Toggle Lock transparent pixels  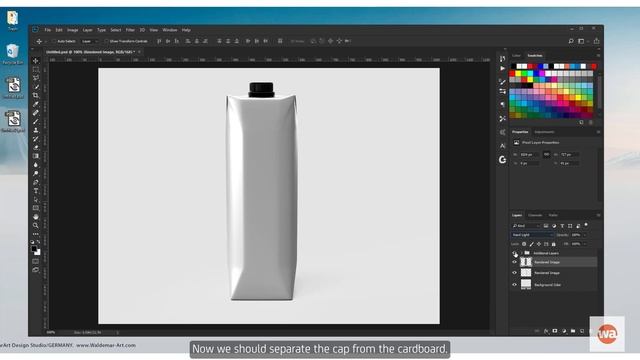[524, 244]
